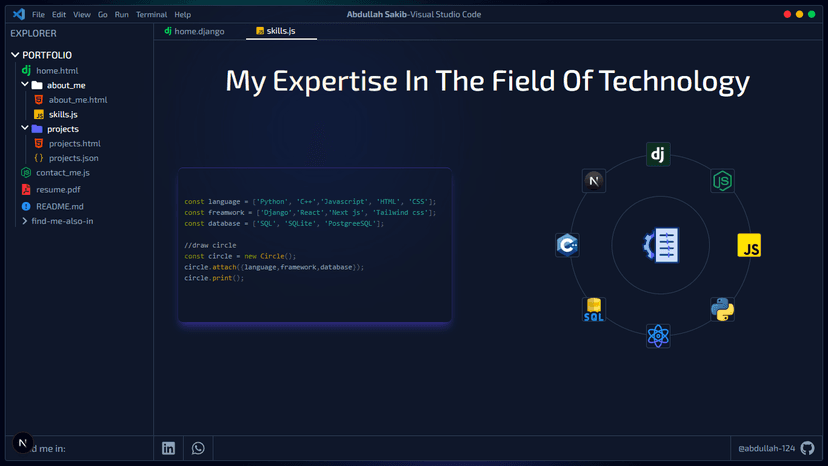The height and width of the screenshot is (466, 828).
Task: Click the JavaScript skill icon on the circle
Action: coord(749,245)
